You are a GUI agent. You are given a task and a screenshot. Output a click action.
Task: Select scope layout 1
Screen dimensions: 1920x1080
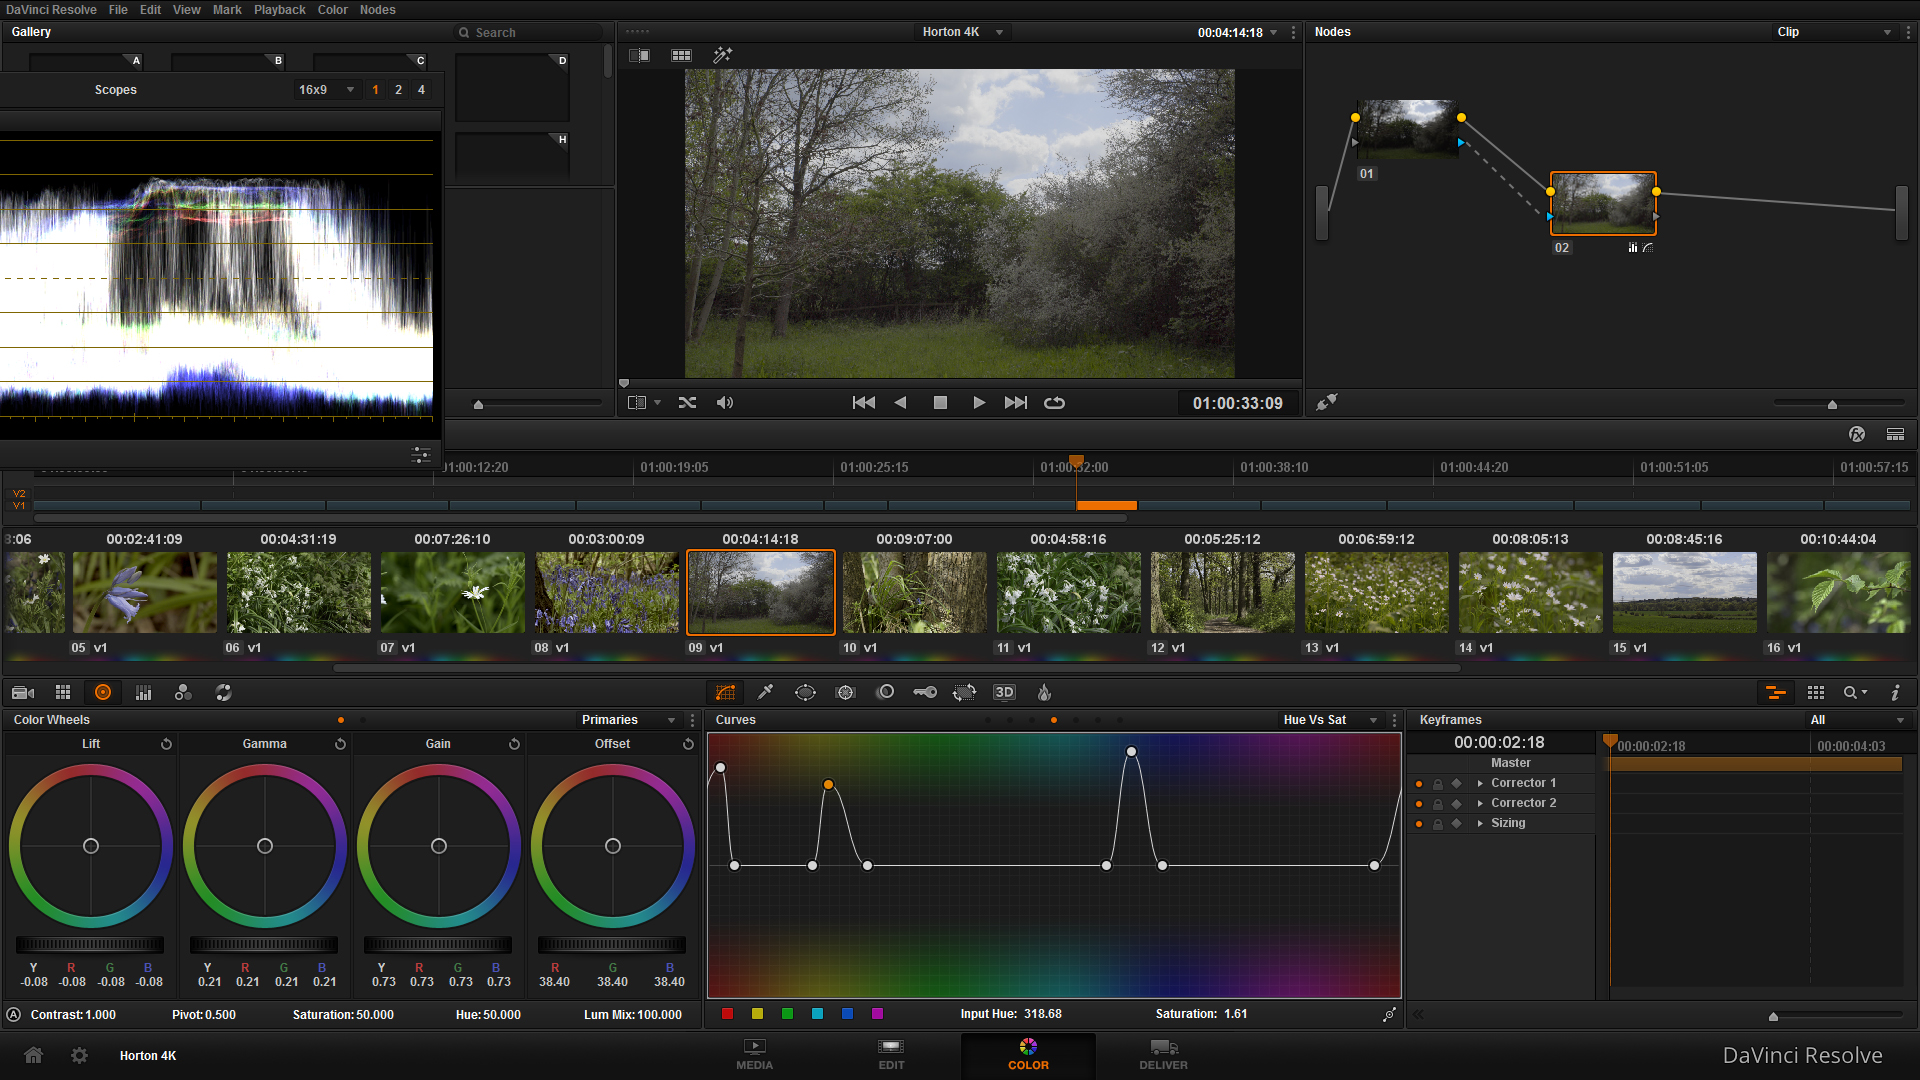click(376, 90)
